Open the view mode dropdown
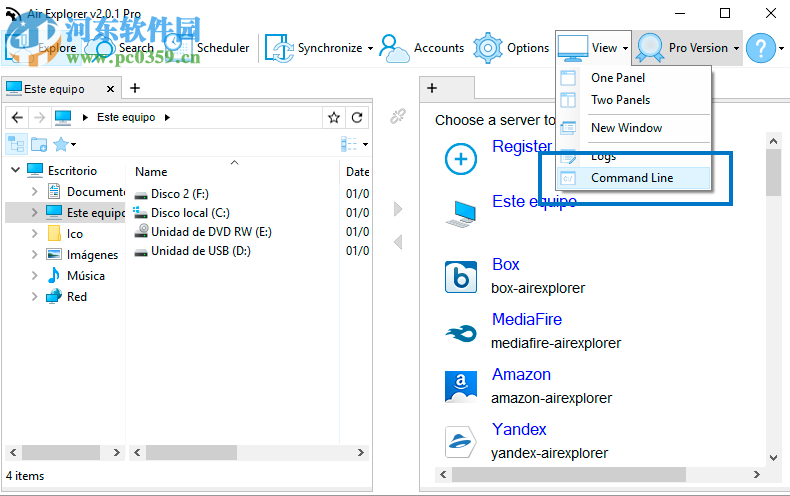Screen dimensions: 790x496 click(x=351, y=144)
